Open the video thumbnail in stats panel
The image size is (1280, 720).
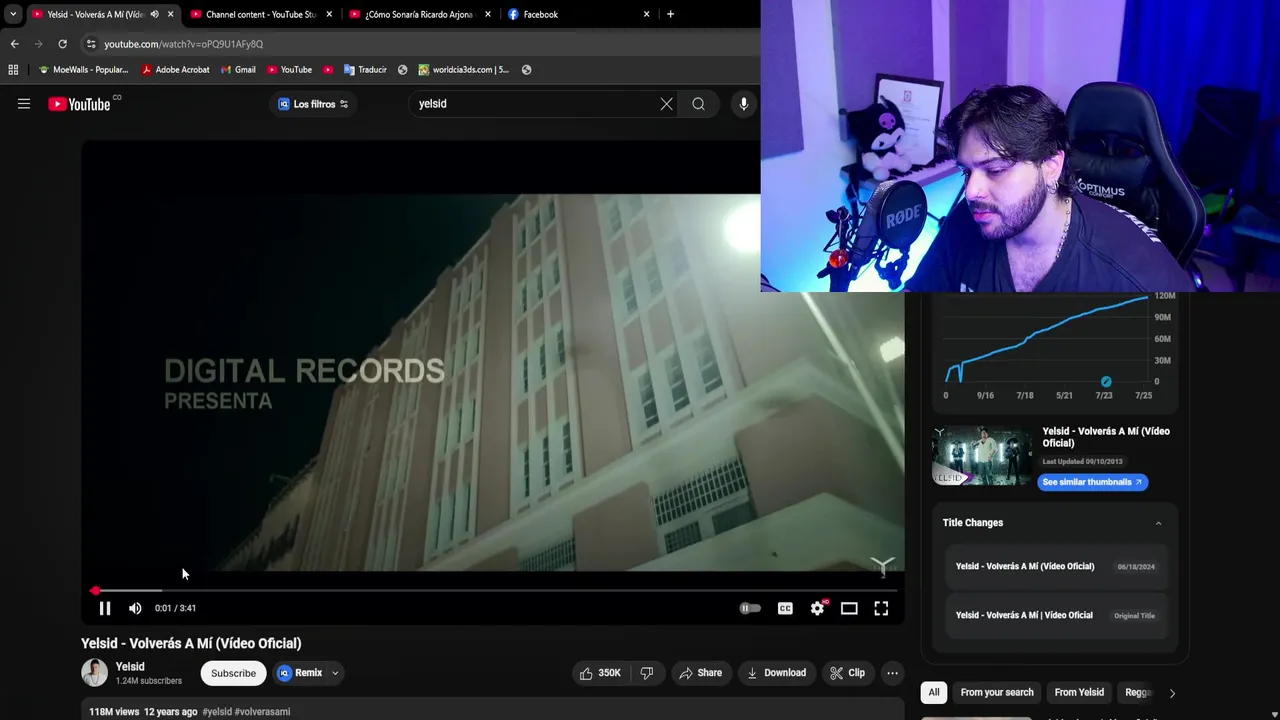click(982, 456)
